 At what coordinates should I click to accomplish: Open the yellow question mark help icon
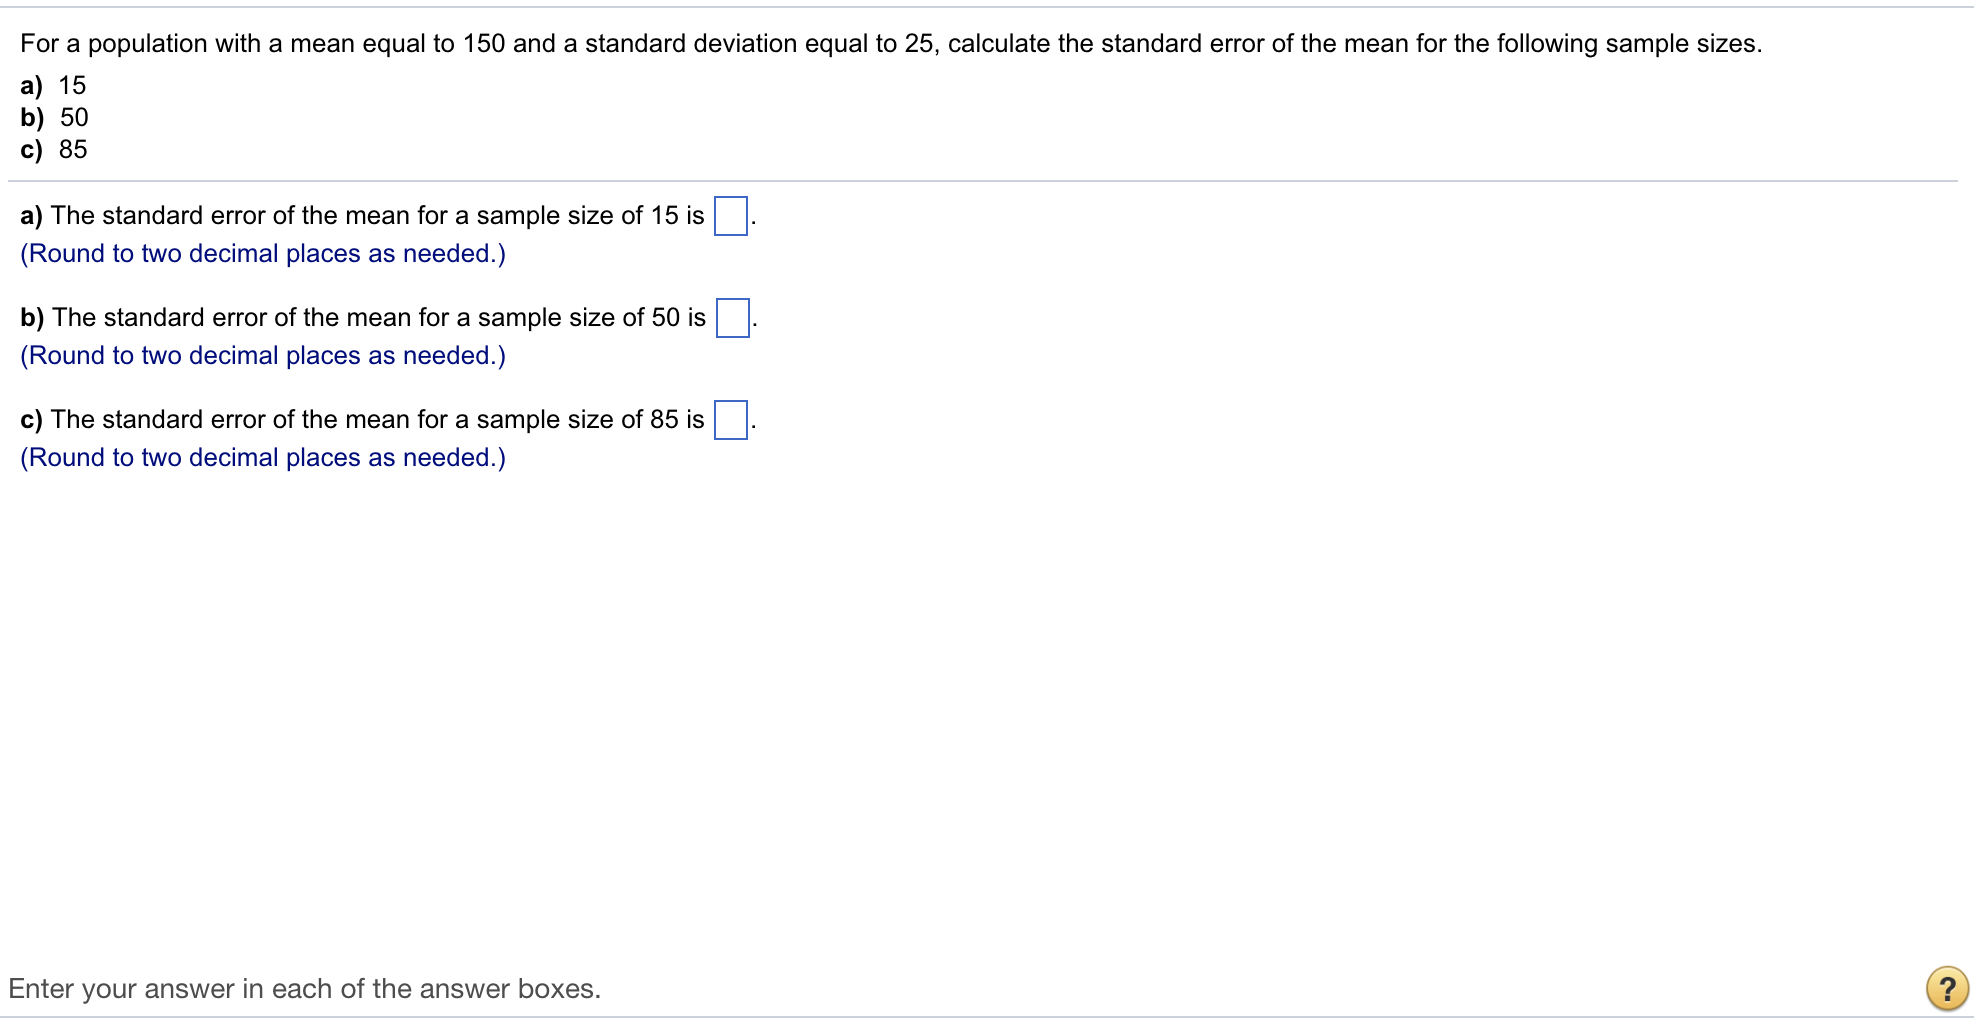1946,988
